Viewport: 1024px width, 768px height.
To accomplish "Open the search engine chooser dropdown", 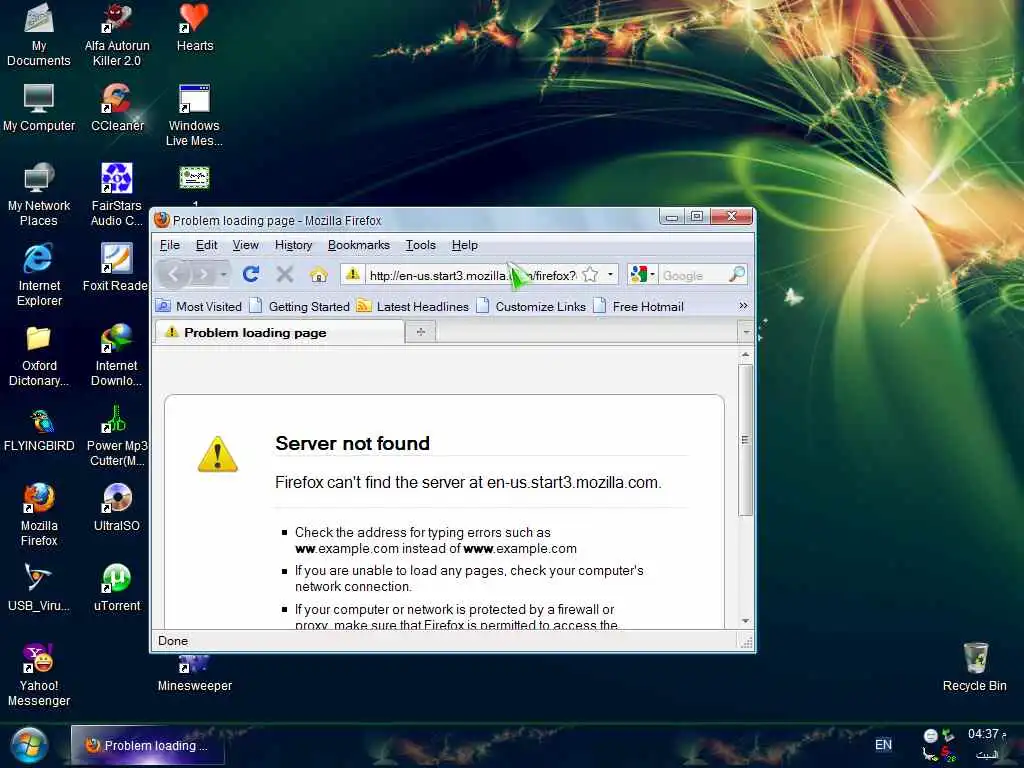I will point(643,275).
